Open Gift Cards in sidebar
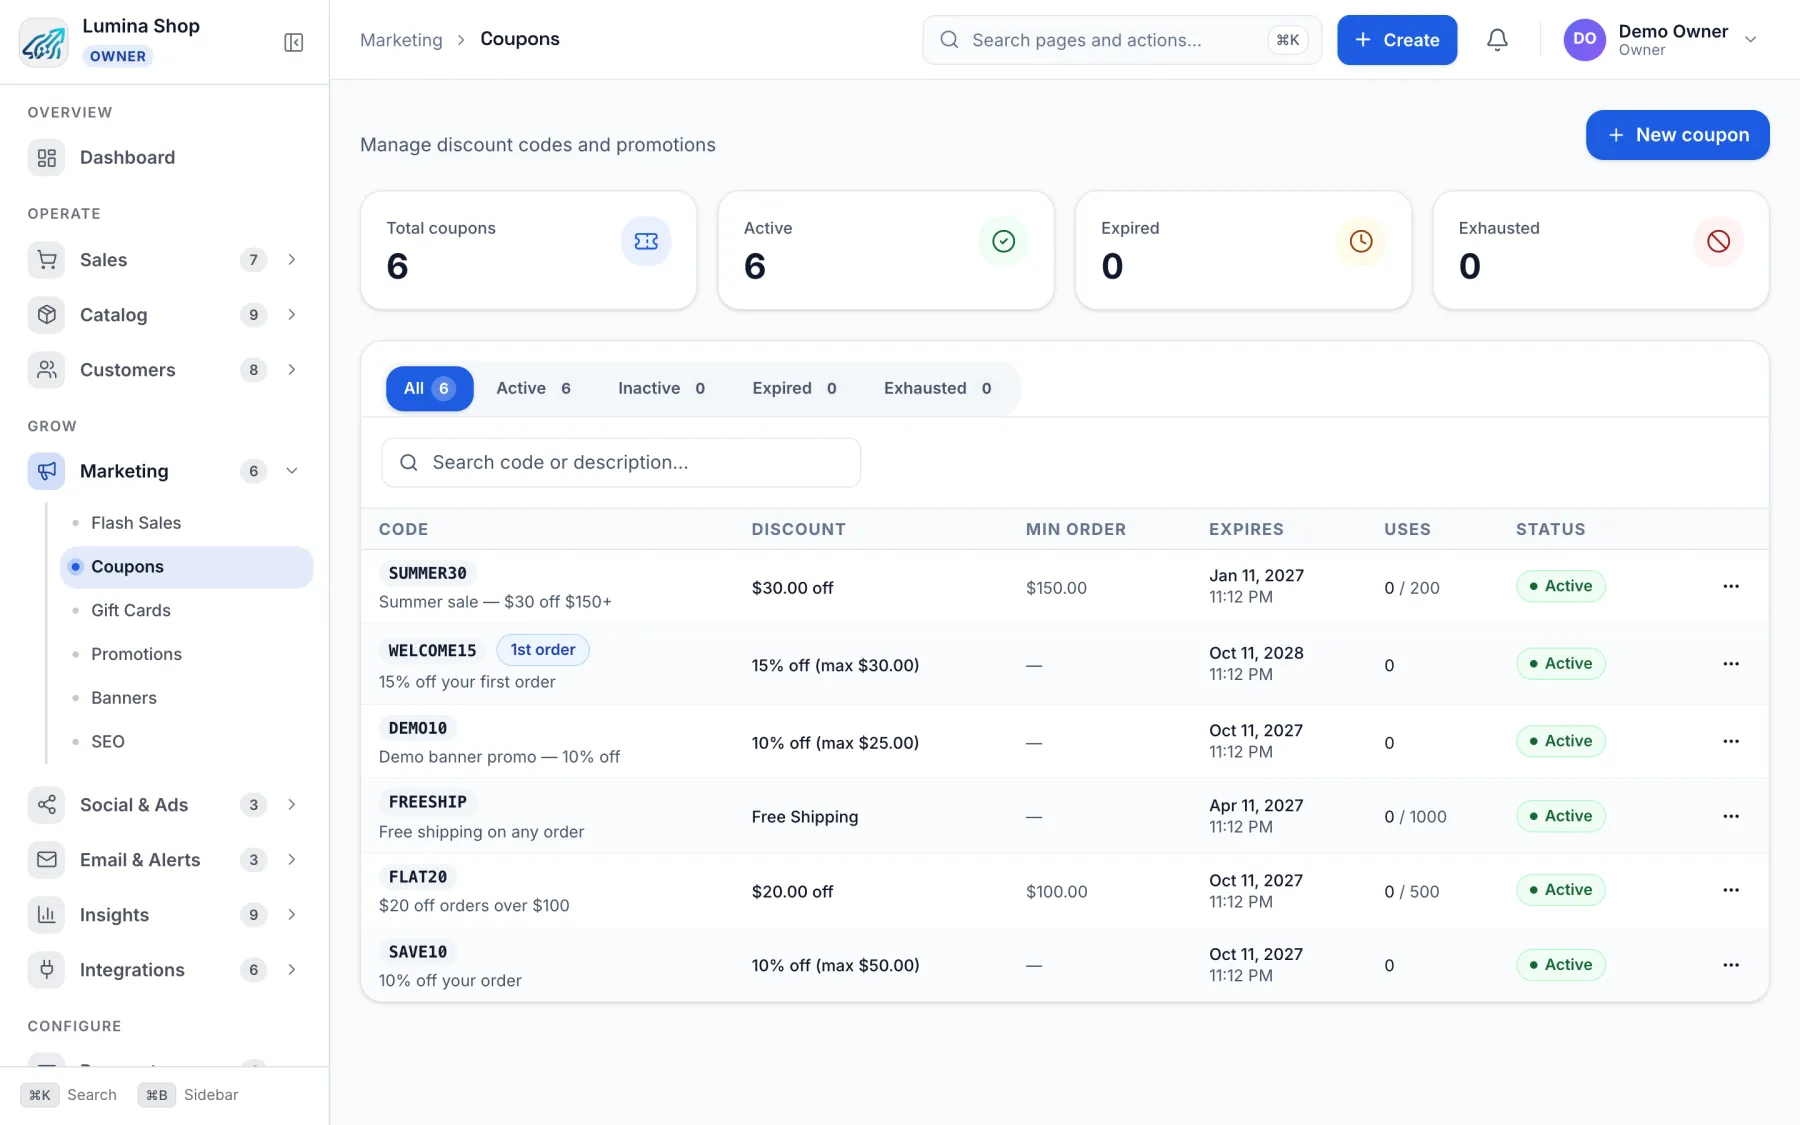This screenshot has height=1125, width=1800. 131,611
